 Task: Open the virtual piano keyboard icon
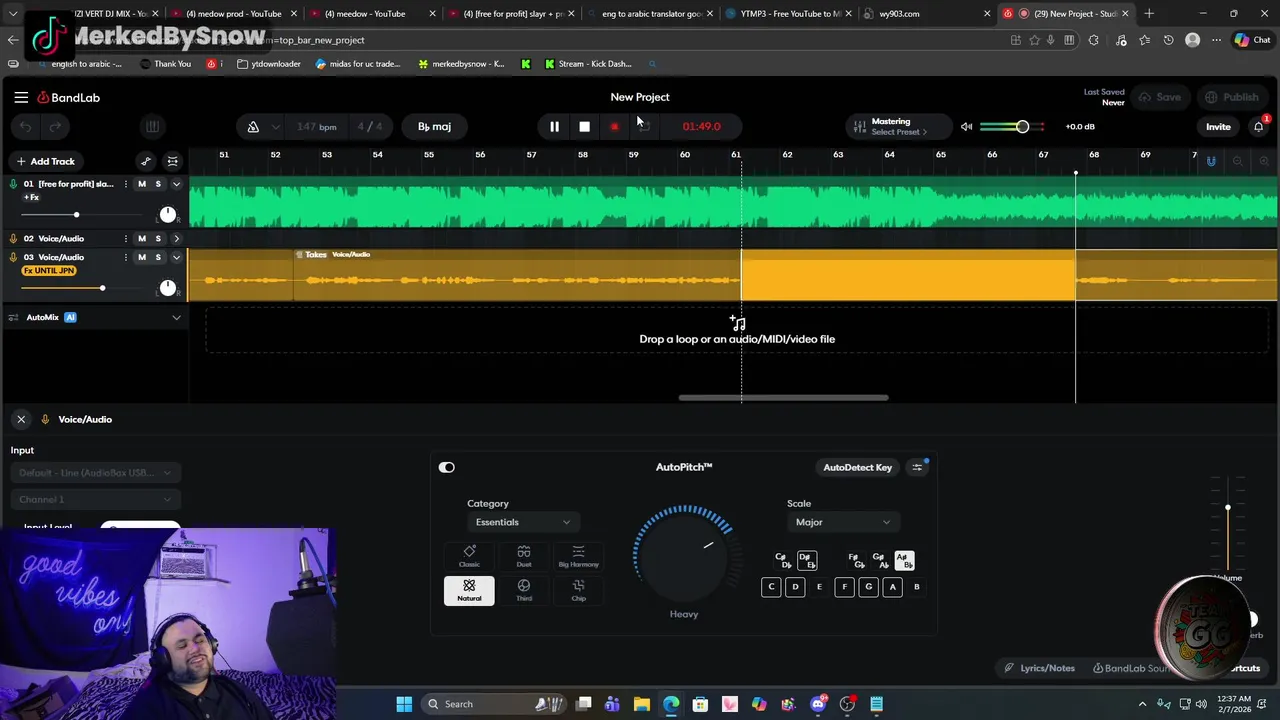point(152,127)
